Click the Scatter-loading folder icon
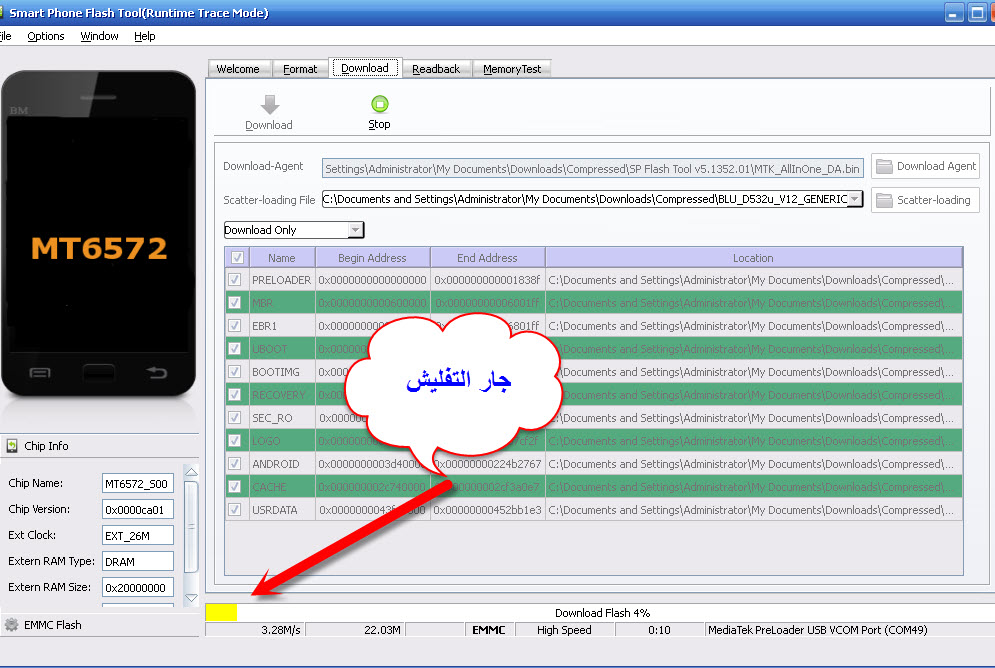995x668 pixels. (x=884, y=200)
